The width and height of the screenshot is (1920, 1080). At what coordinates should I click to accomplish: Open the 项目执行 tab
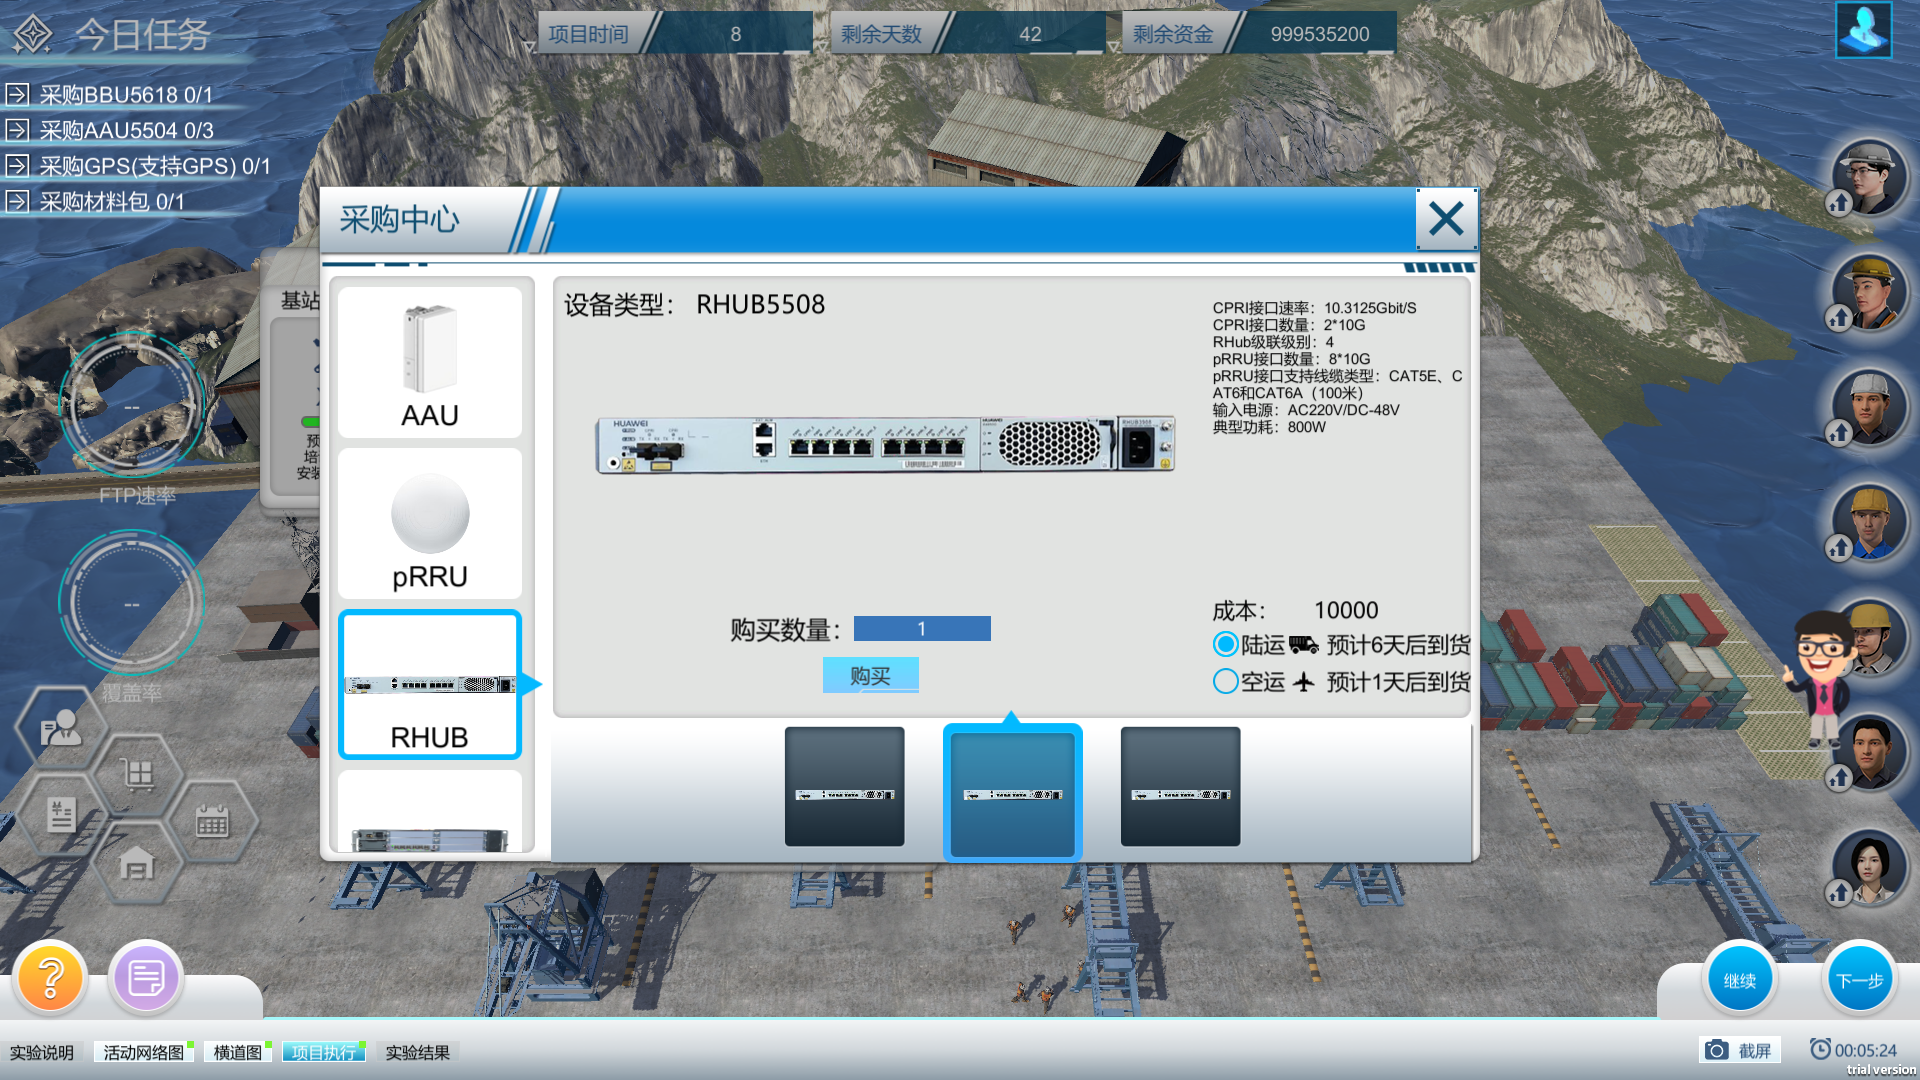tap(324, 1052)
